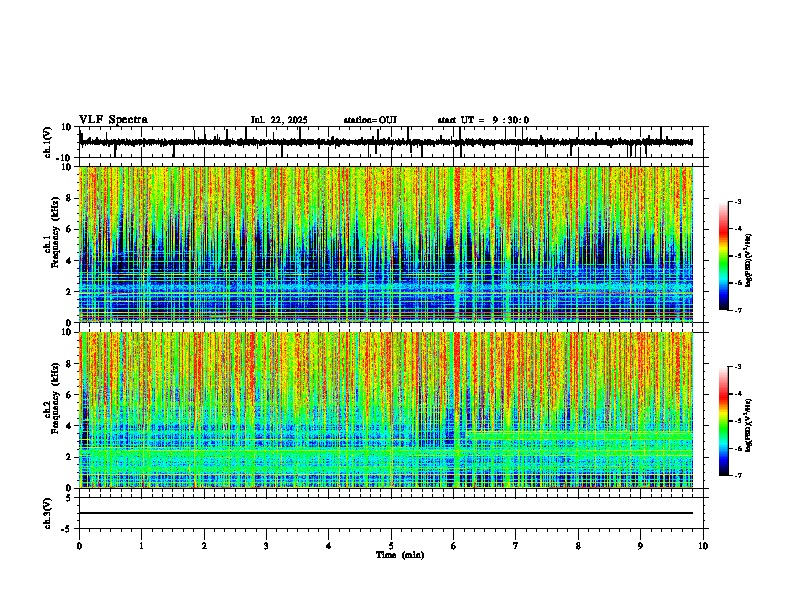Image resolution: width=792 pixels, height=612 pixels.
Task: Click the '2' kHz tick on ch.1 spectrogram
Action: pos(69,291)
